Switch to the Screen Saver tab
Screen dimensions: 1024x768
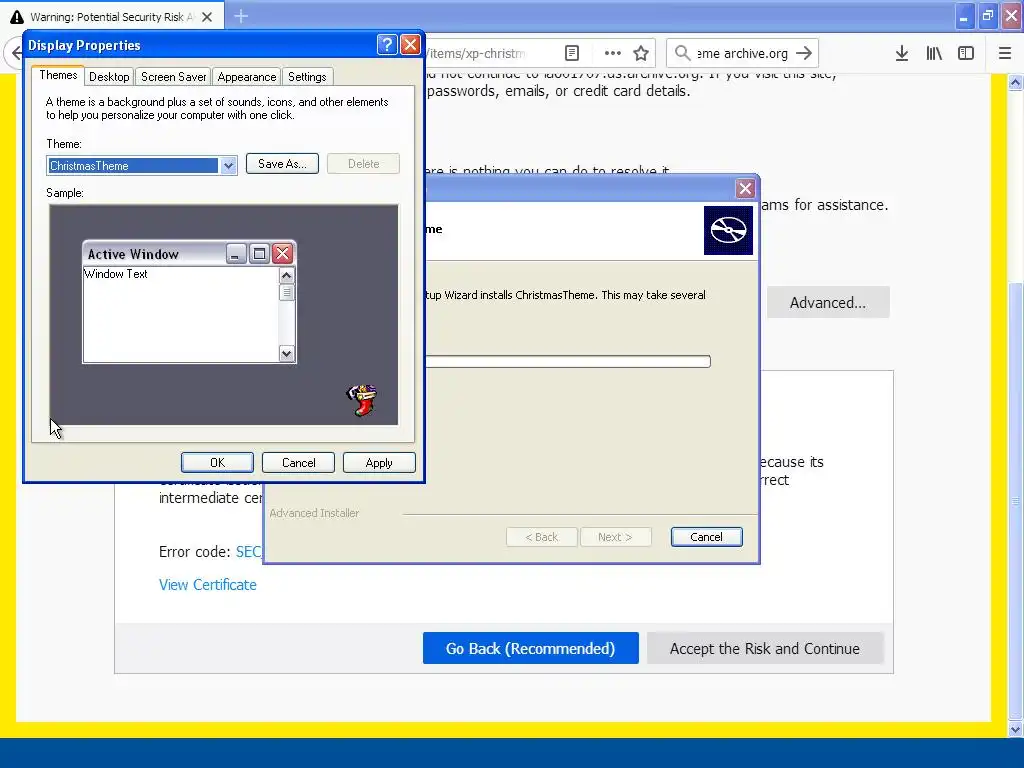coord(173,77)
